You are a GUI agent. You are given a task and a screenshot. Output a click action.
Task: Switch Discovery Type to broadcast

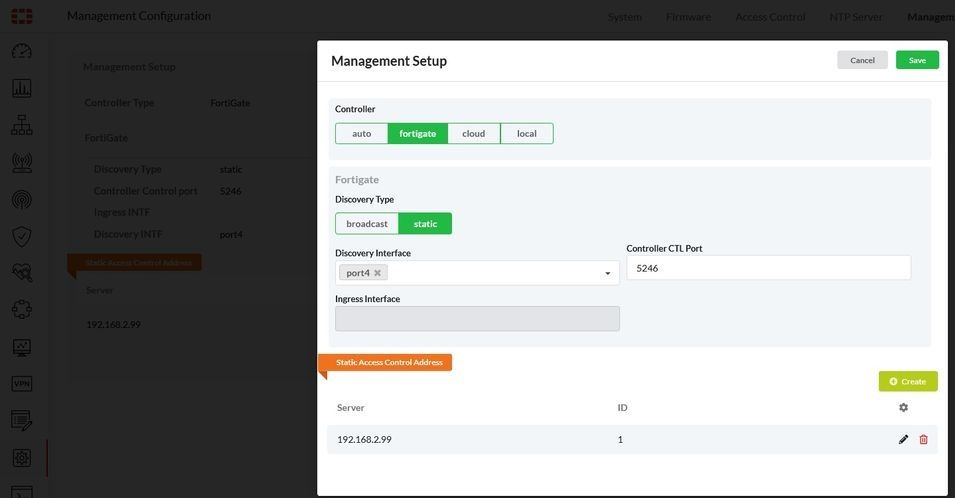[367, 224]
